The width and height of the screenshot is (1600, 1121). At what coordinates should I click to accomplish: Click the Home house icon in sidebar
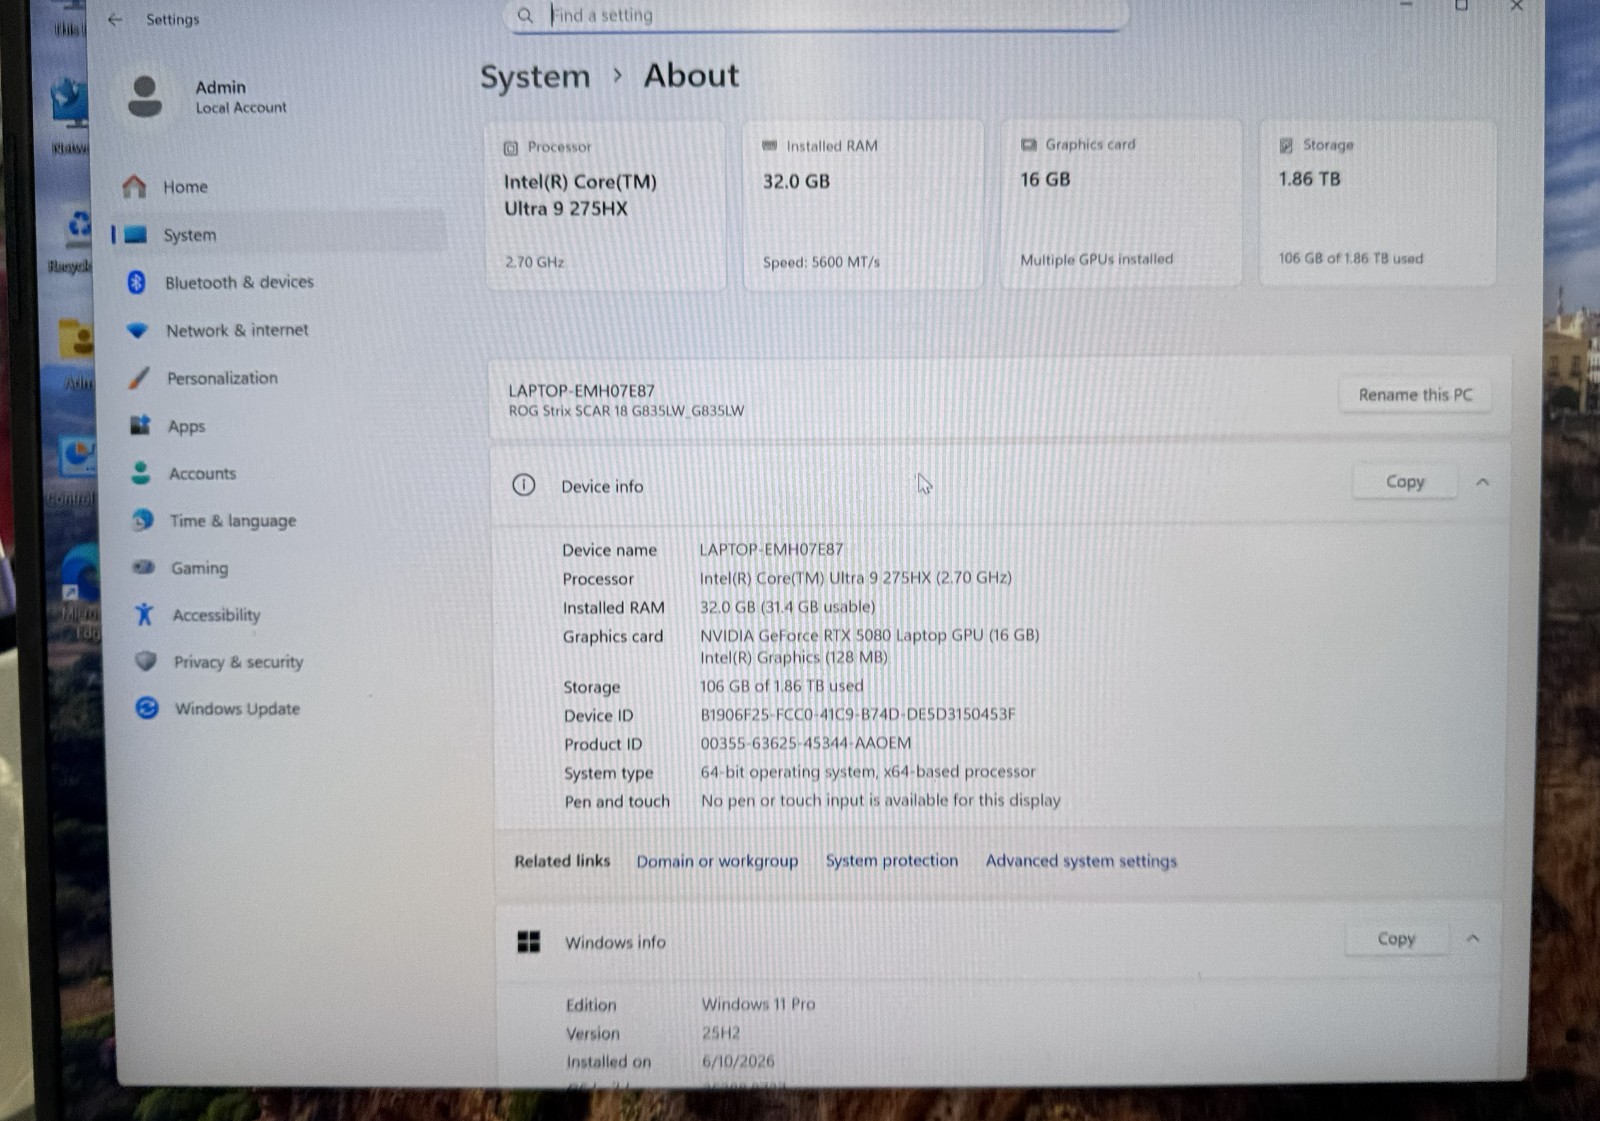tap(134, 186)
